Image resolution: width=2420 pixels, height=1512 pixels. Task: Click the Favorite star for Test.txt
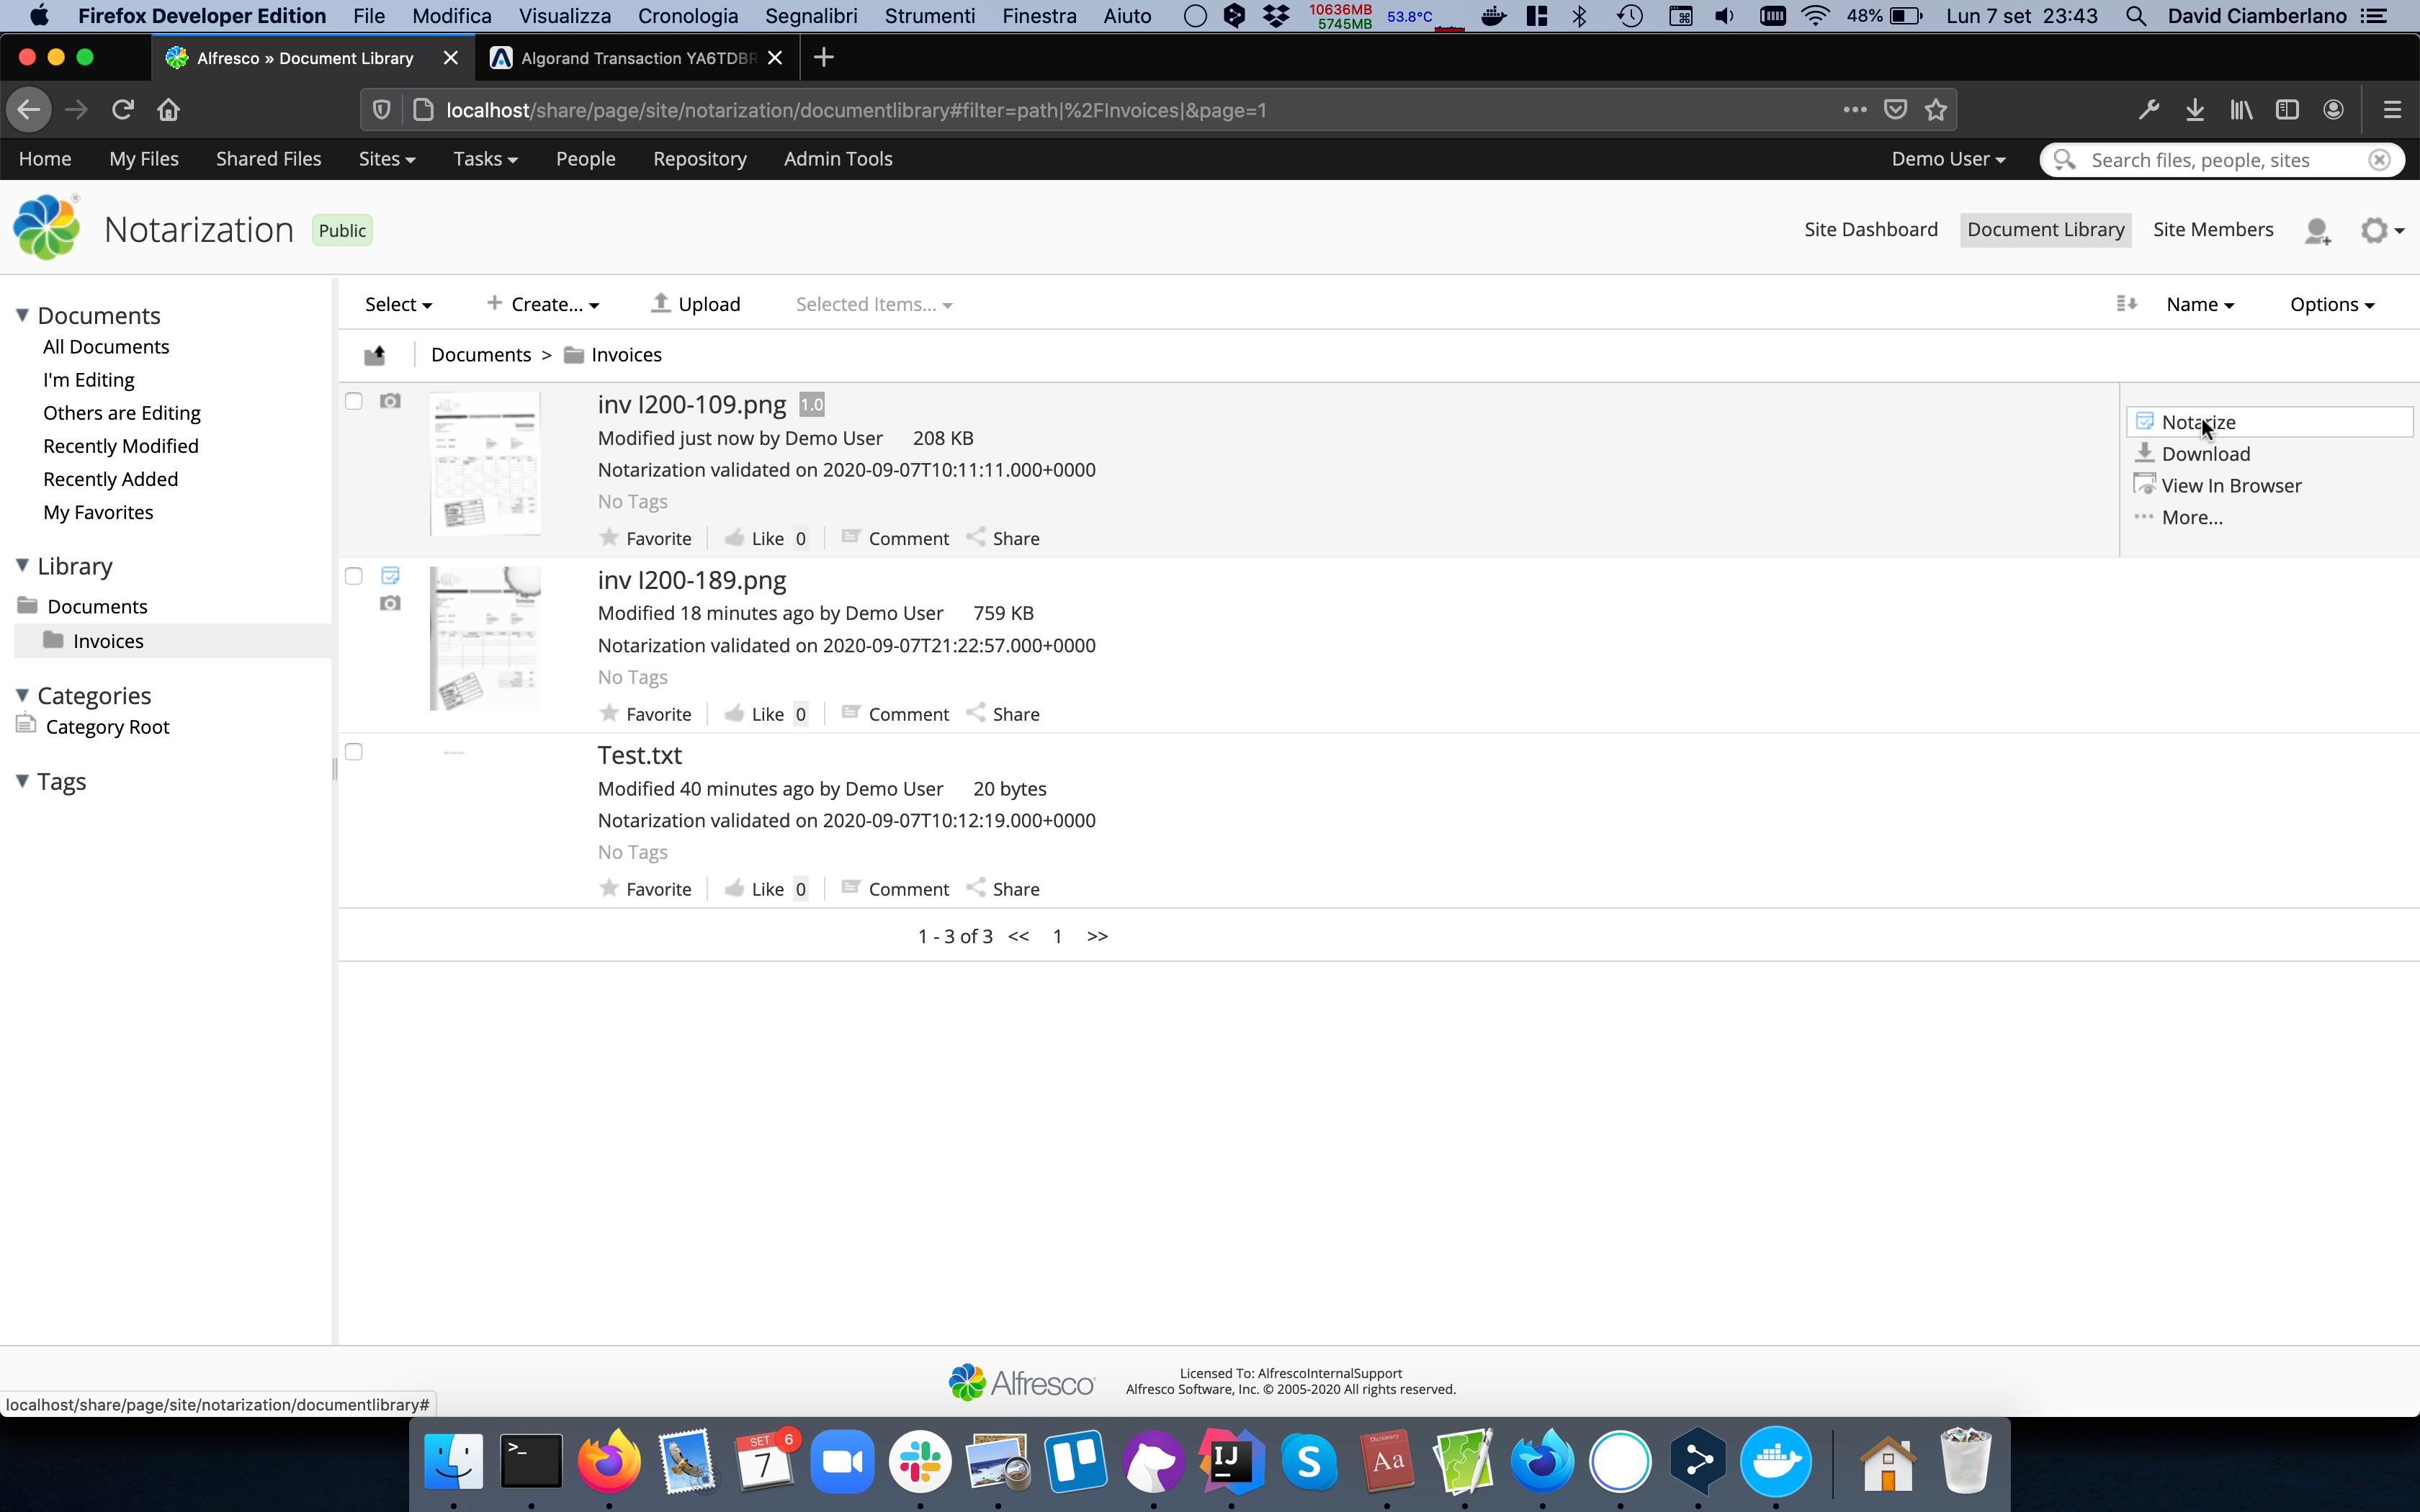point(609,888)
